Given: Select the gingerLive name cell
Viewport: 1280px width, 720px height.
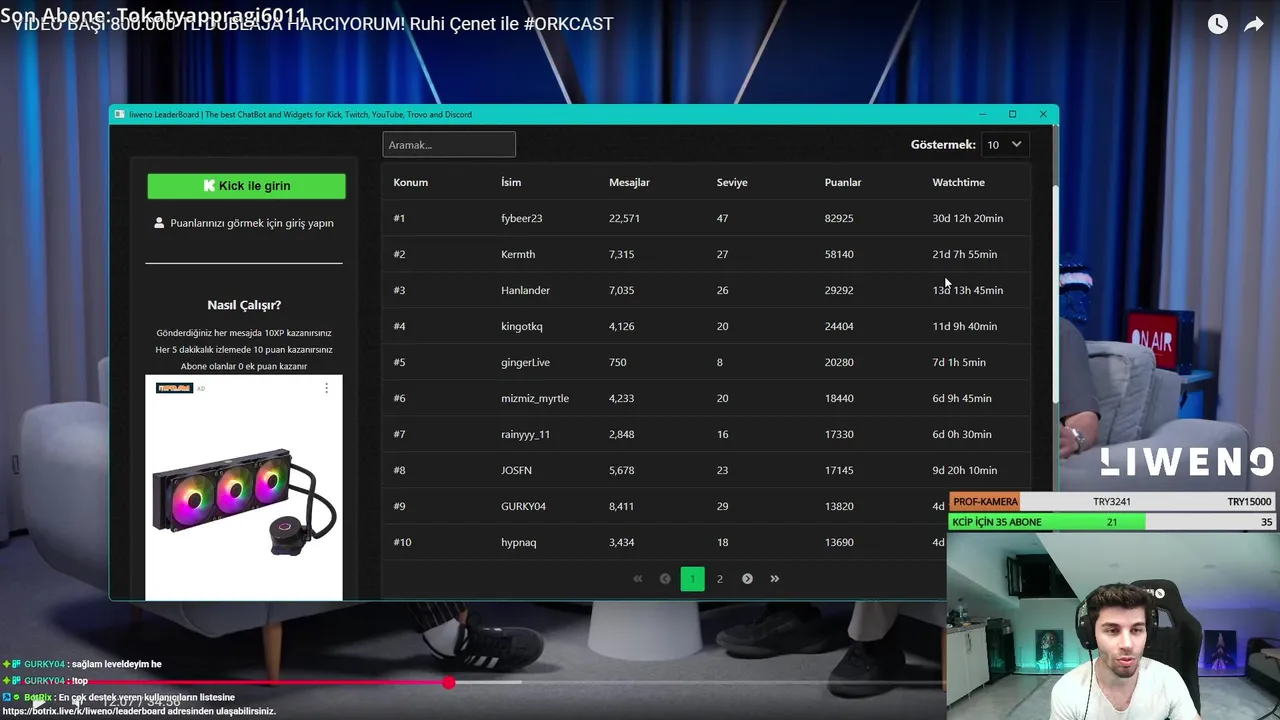Looking at the screenshot, I should point(525,362).
